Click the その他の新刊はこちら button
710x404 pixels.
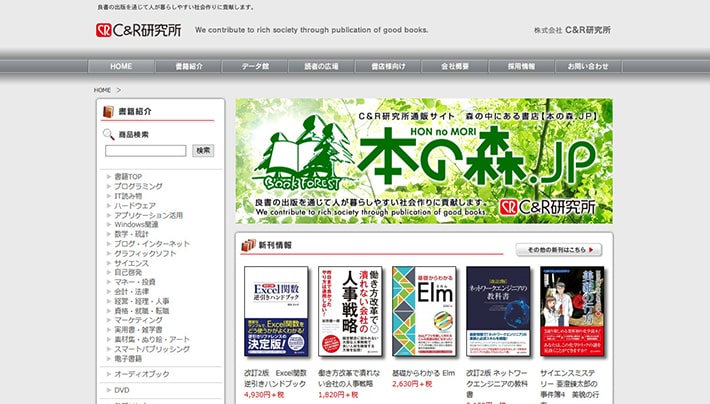559,250
